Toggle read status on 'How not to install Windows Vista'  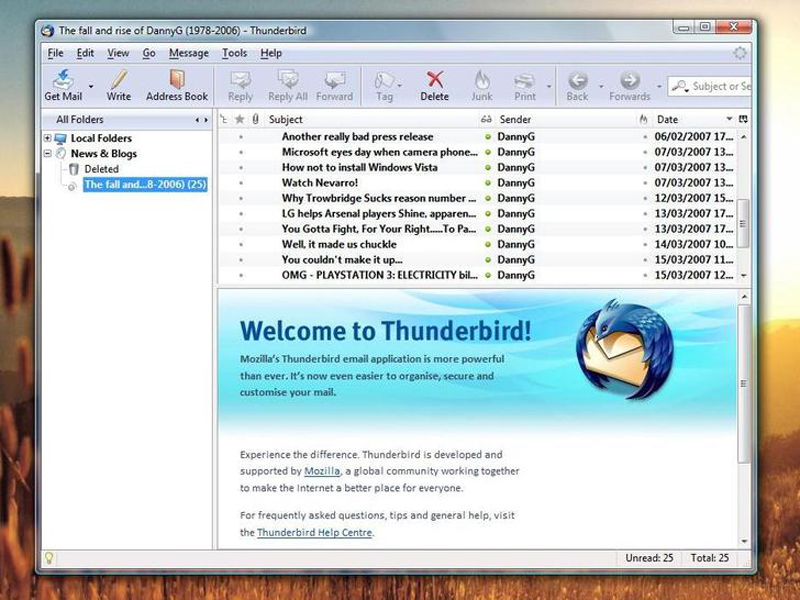[487, 168]
